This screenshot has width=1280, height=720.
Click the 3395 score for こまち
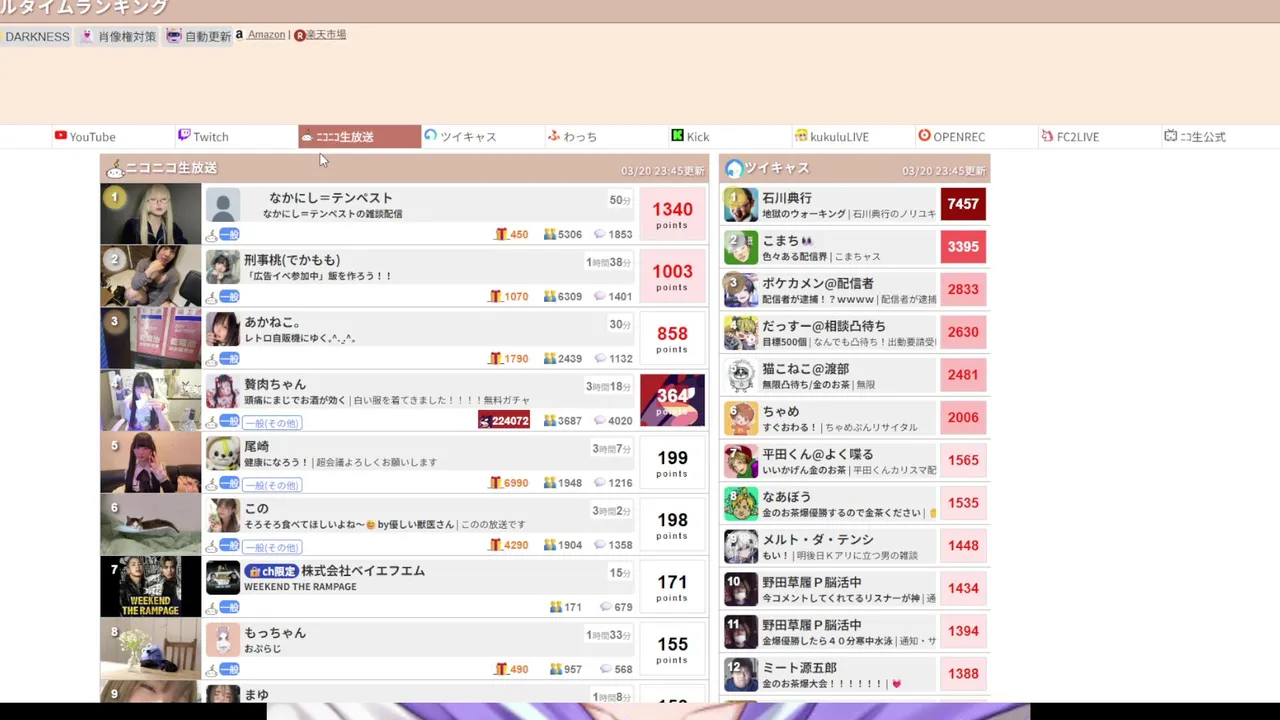pyautogui.click(x=963, y=247)
